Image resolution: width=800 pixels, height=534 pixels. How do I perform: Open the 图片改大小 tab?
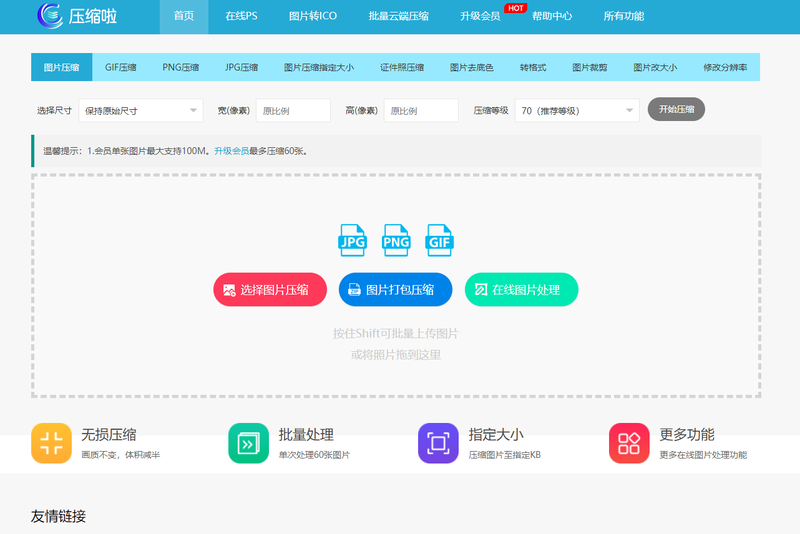click(655, 67)
